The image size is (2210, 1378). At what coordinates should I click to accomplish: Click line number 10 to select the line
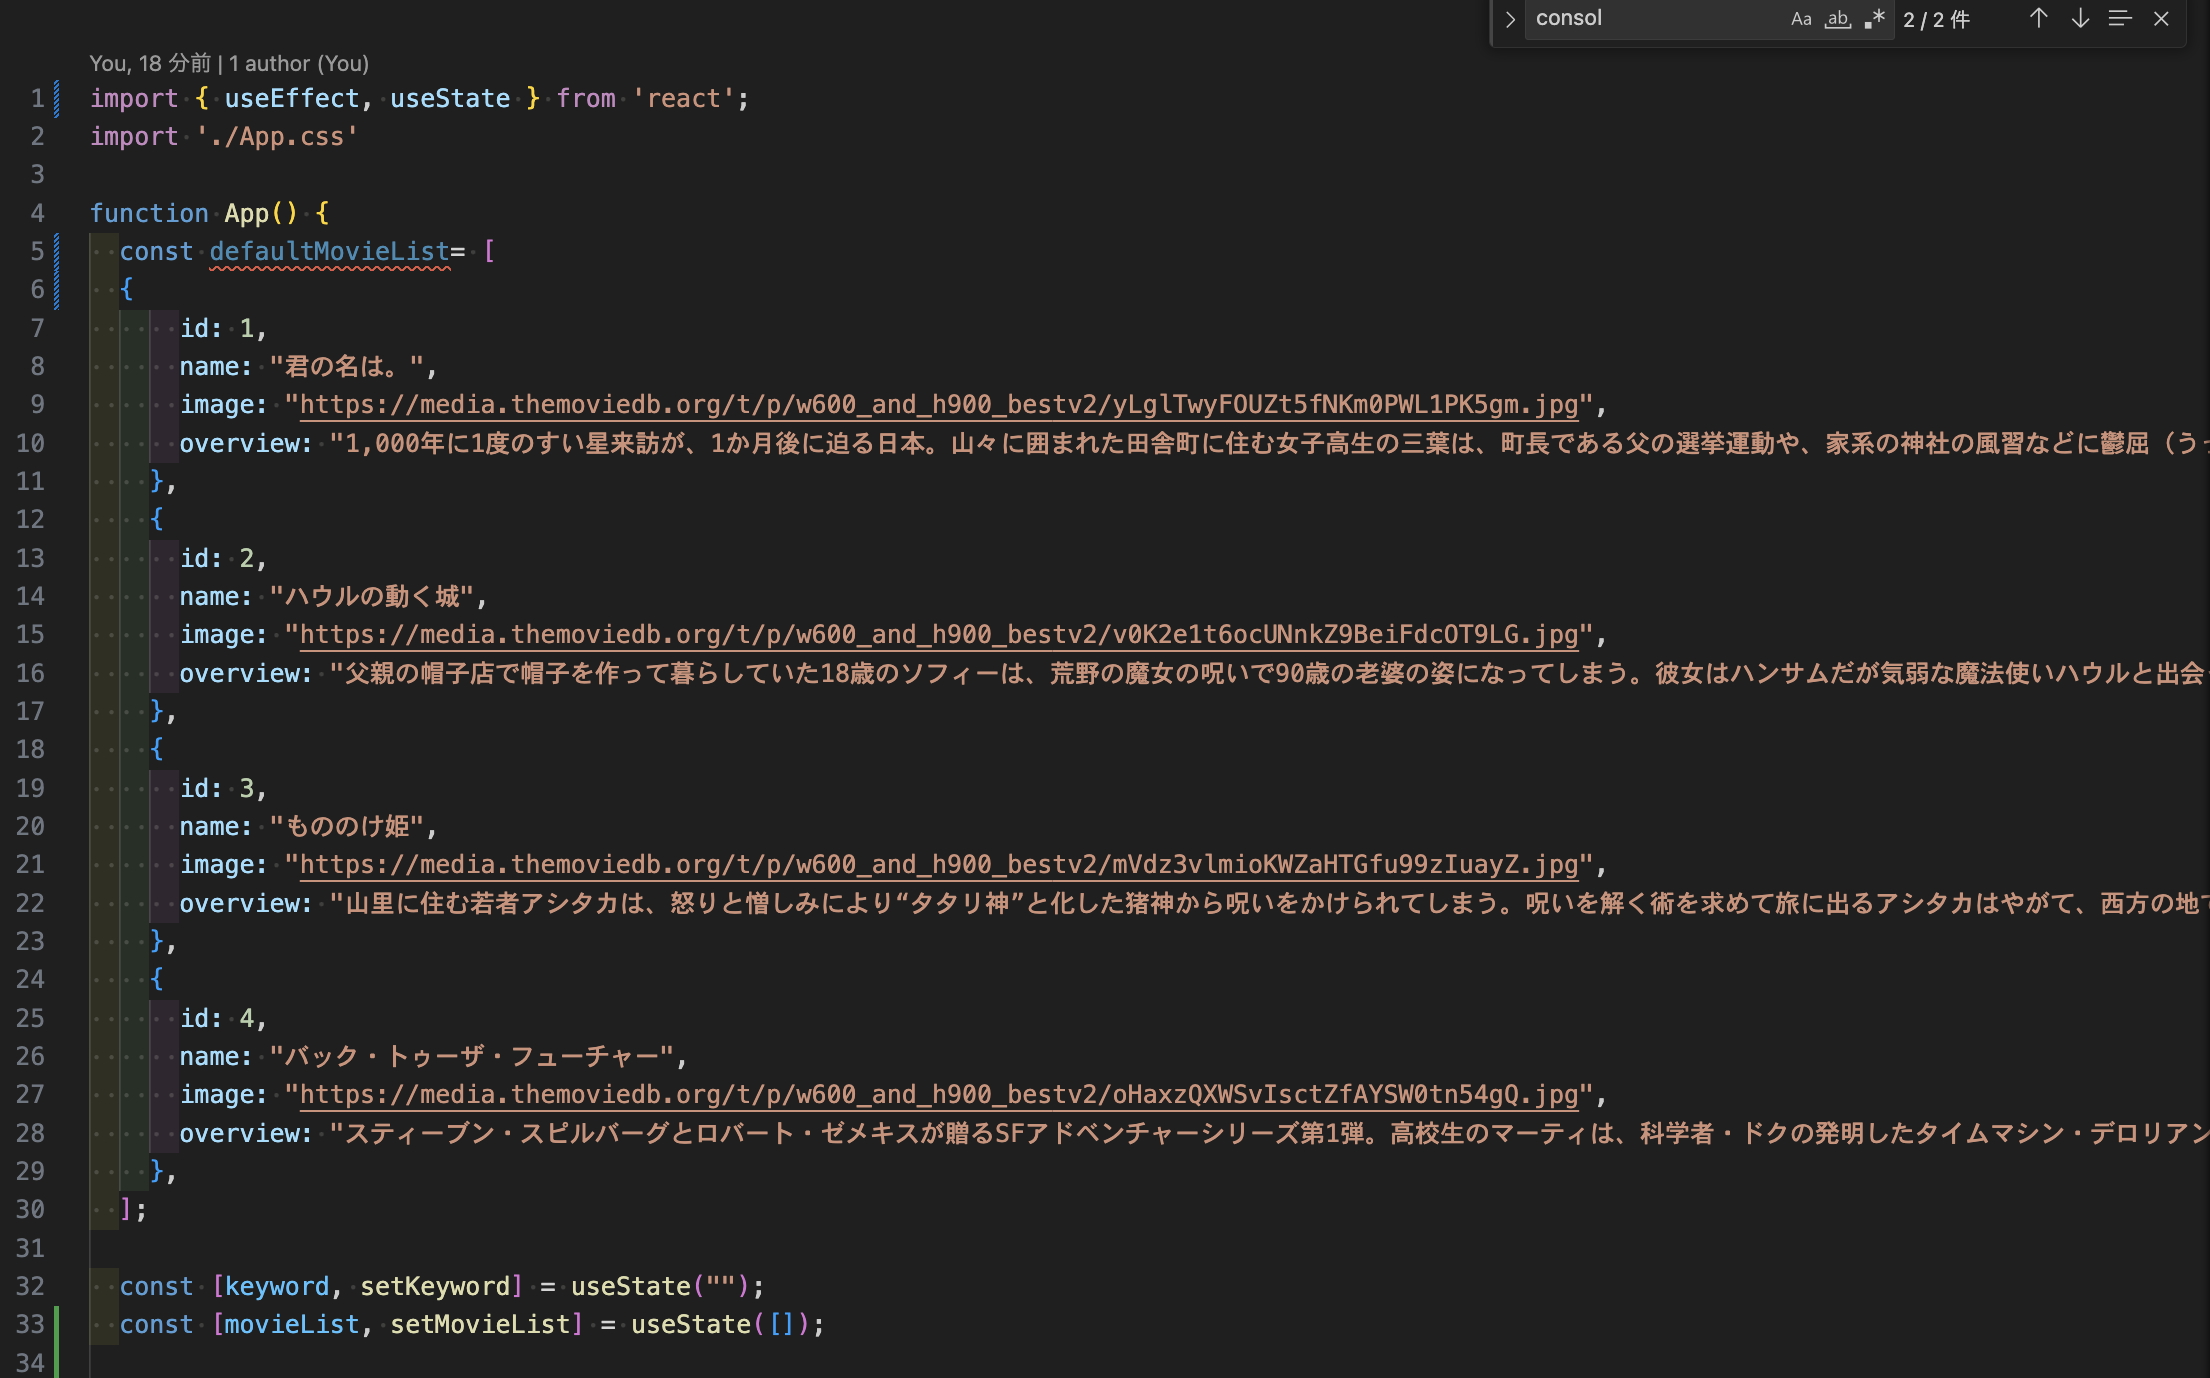pos(30,443)
